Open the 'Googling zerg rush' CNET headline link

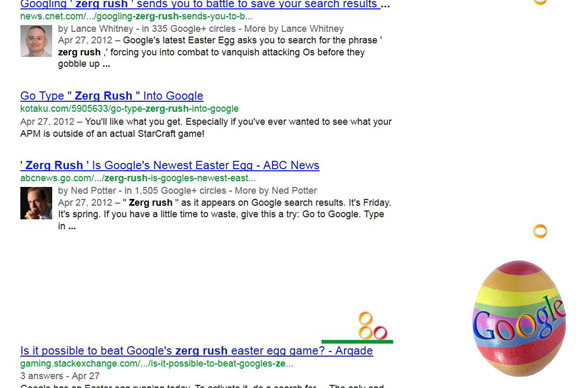[x=205, y=4]
